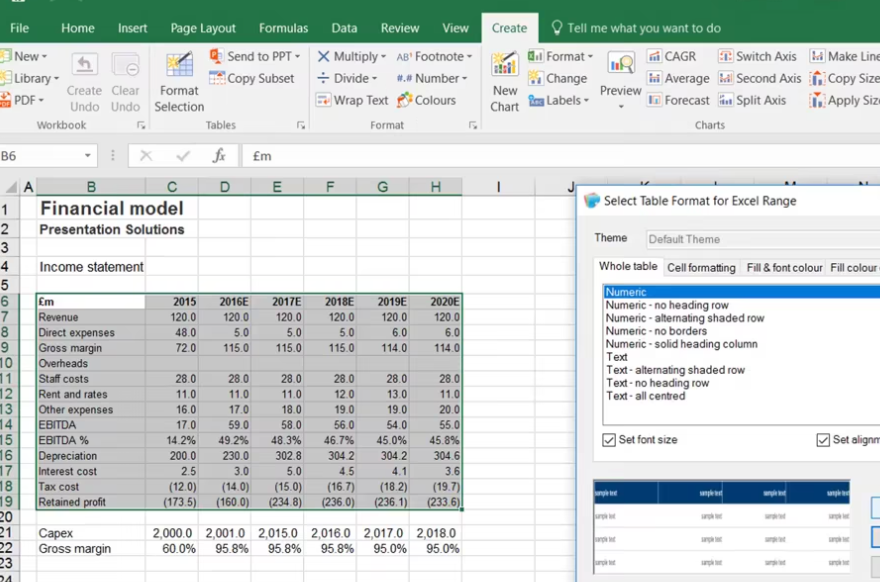The image size is (880, 582).
Task: Open the Format group dialog launcher
Action: coord(473,126)
